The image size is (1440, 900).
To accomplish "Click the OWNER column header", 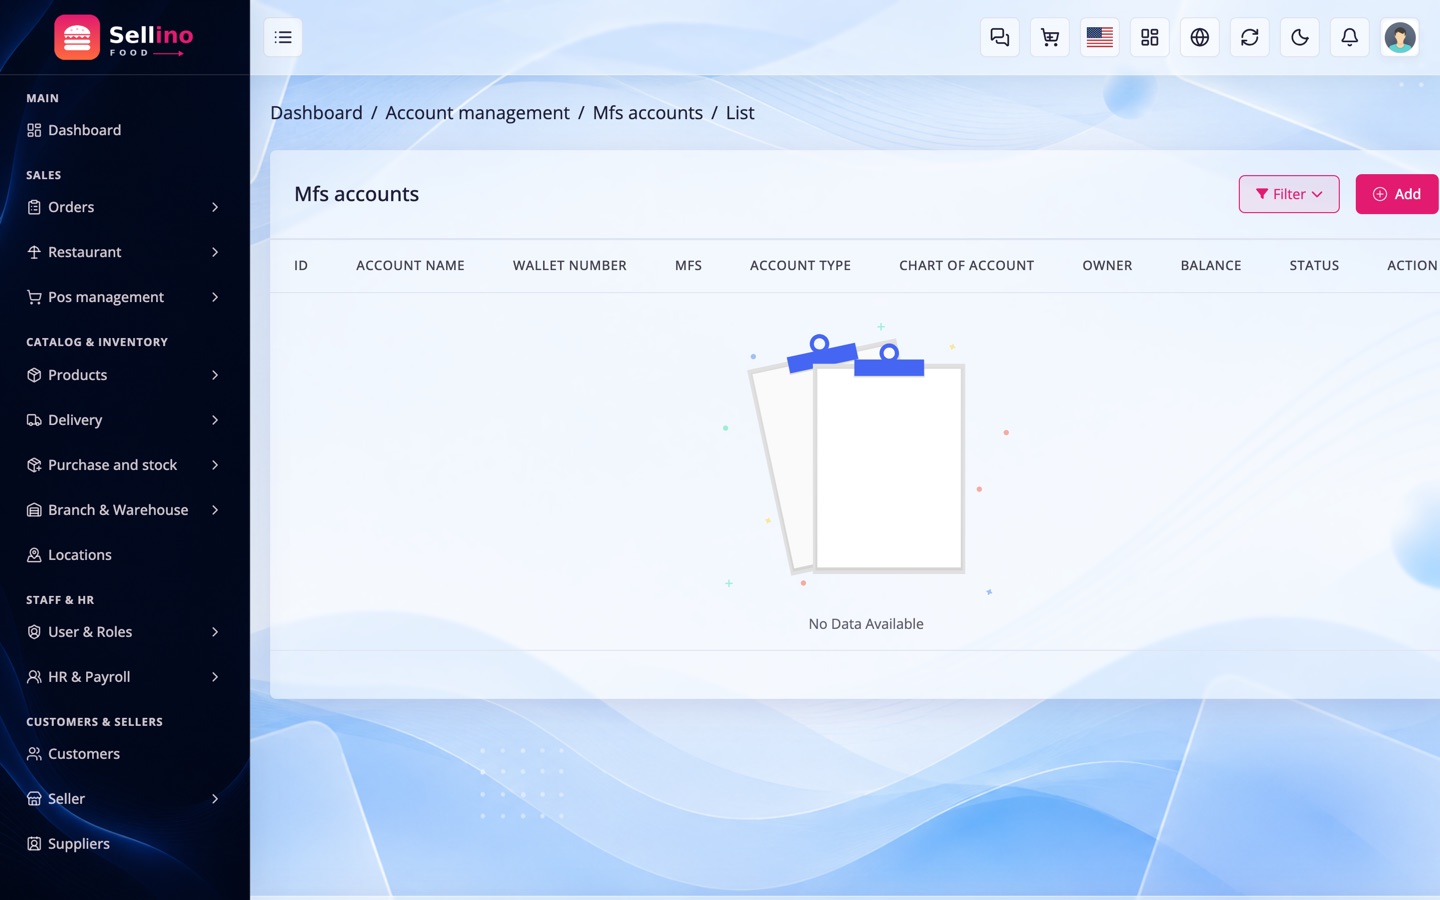I will pos(1107,266).
